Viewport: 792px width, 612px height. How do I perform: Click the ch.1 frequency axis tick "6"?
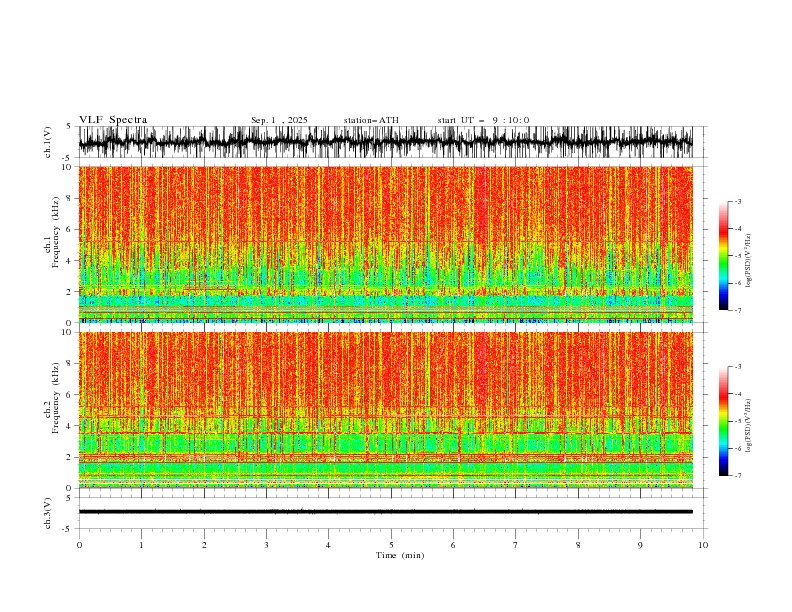click(x=69, y=230)
